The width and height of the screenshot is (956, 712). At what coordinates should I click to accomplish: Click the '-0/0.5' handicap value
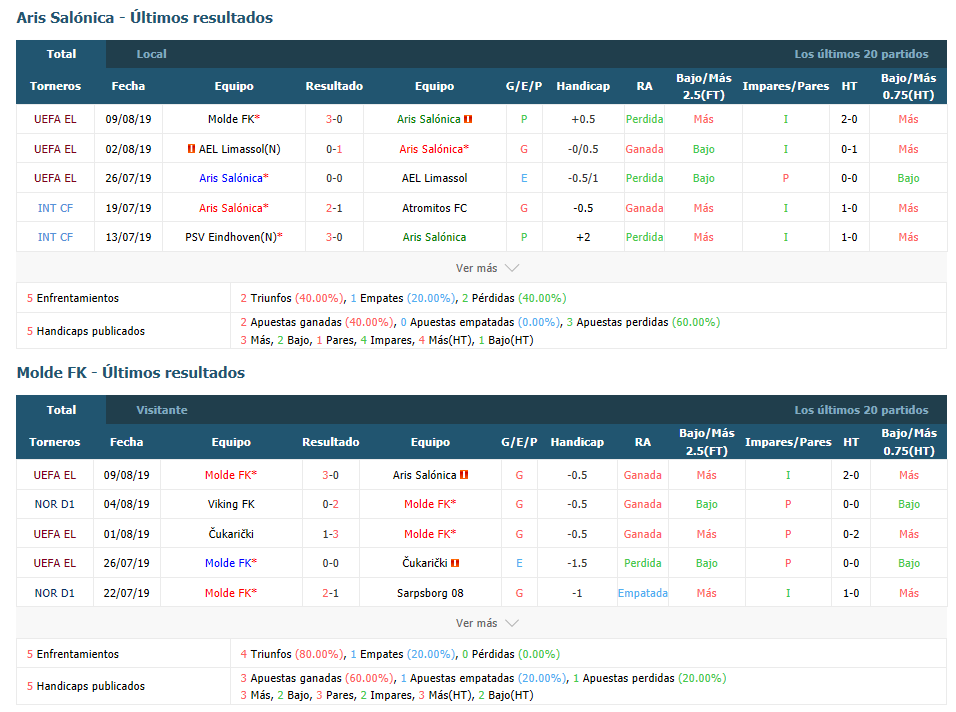pos(583,149)
